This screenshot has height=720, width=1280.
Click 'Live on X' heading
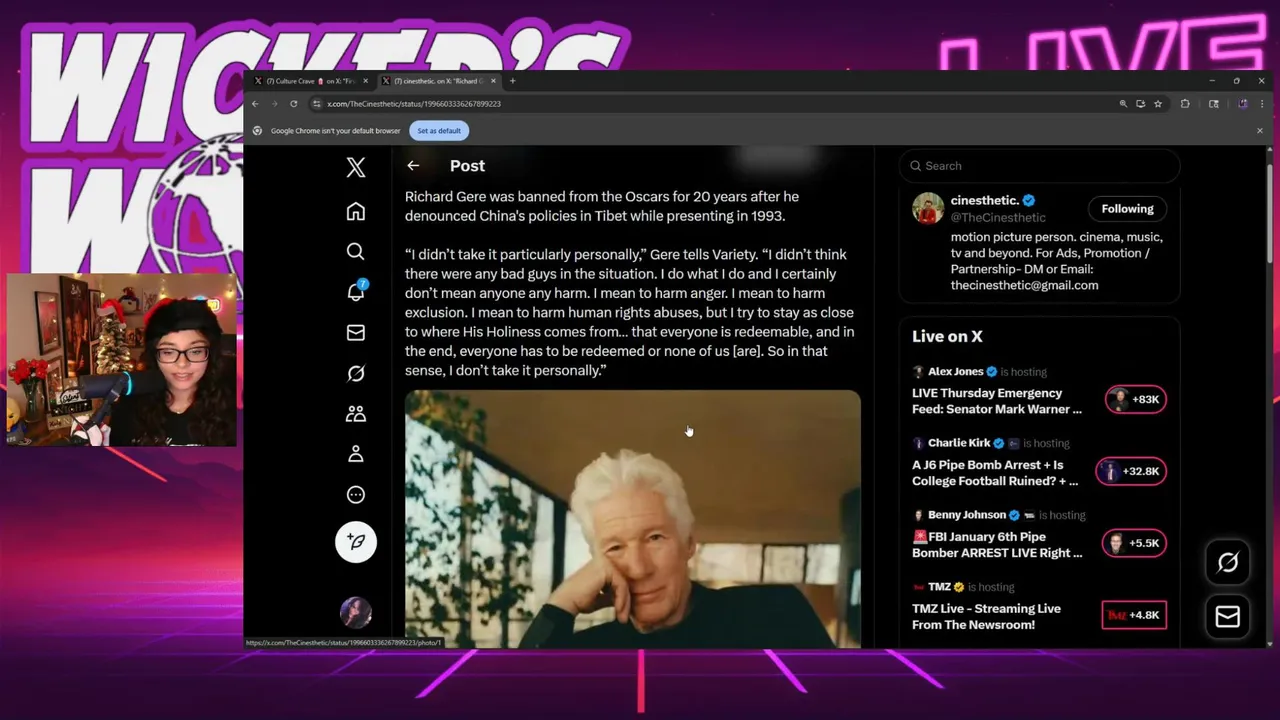(x=947, y=337)
